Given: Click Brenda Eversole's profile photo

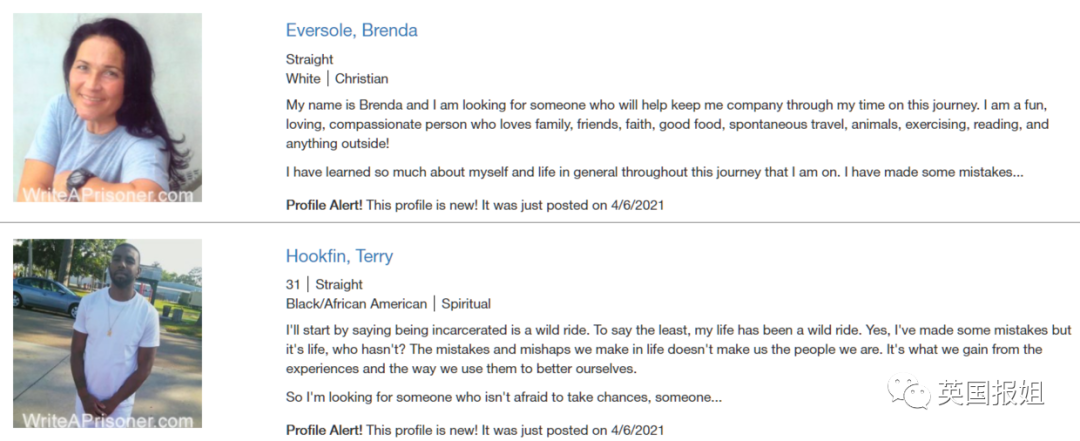Looking at the screenshot, I should coord(107,107).
